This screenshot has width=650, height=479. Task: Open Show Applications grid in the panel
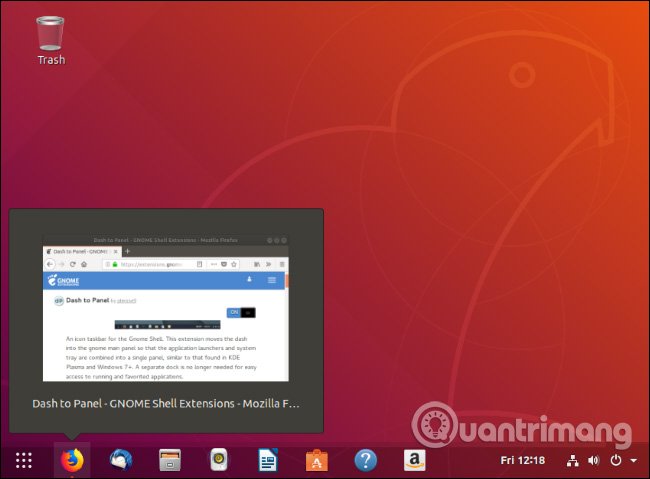pyautogui.click(x=24, y=460)
